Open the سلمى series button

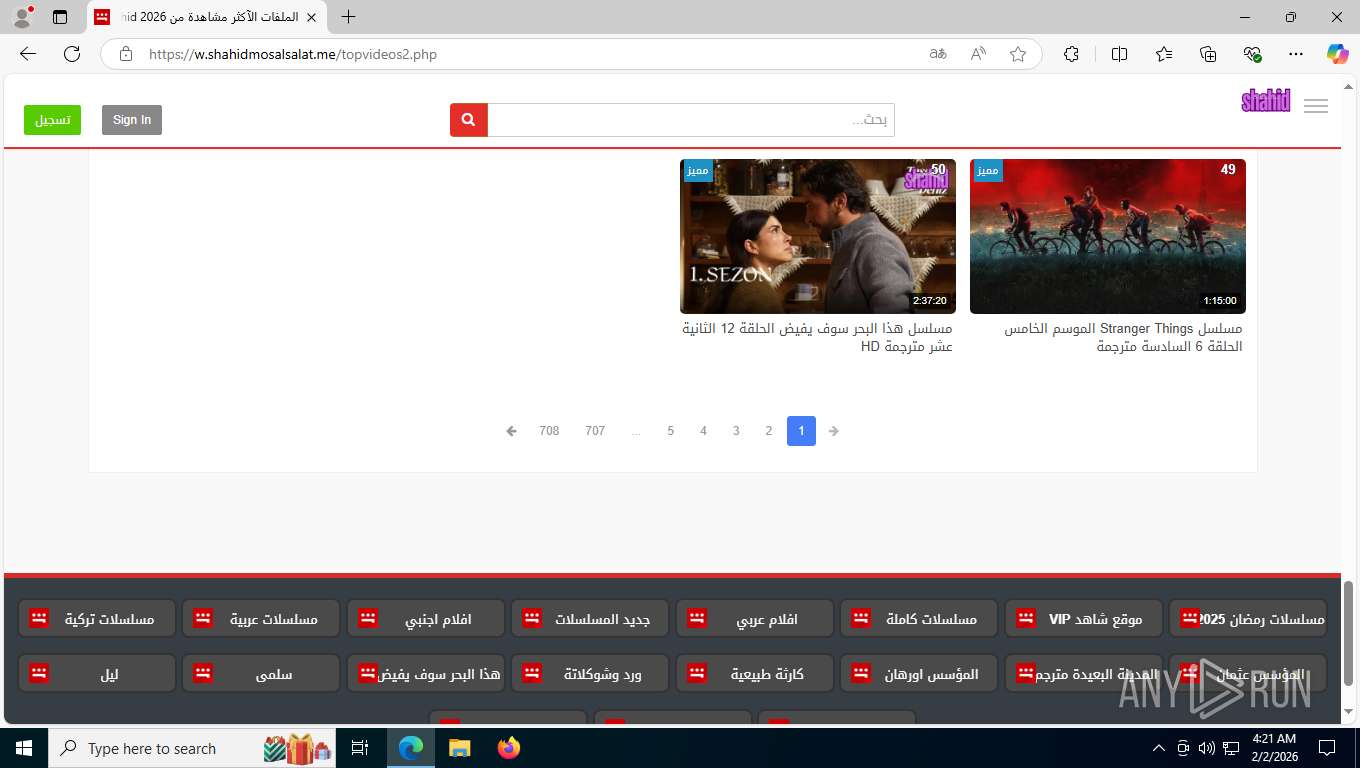(261, 673)
